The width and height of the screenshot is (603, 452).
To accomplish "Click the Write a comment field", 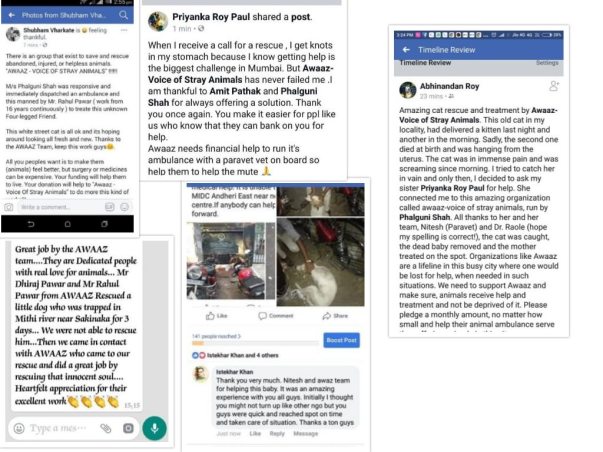I will (x=60, y=207).
